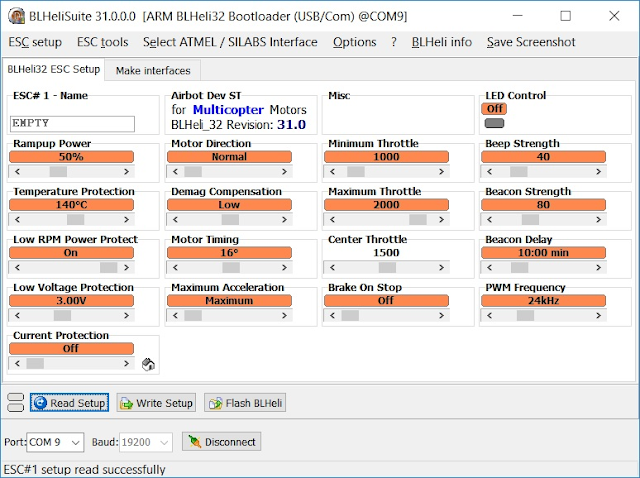Click left arrow of Low RPM Power Protect
This screenshot has width=640, height=478.
click(x=17, y=268)
